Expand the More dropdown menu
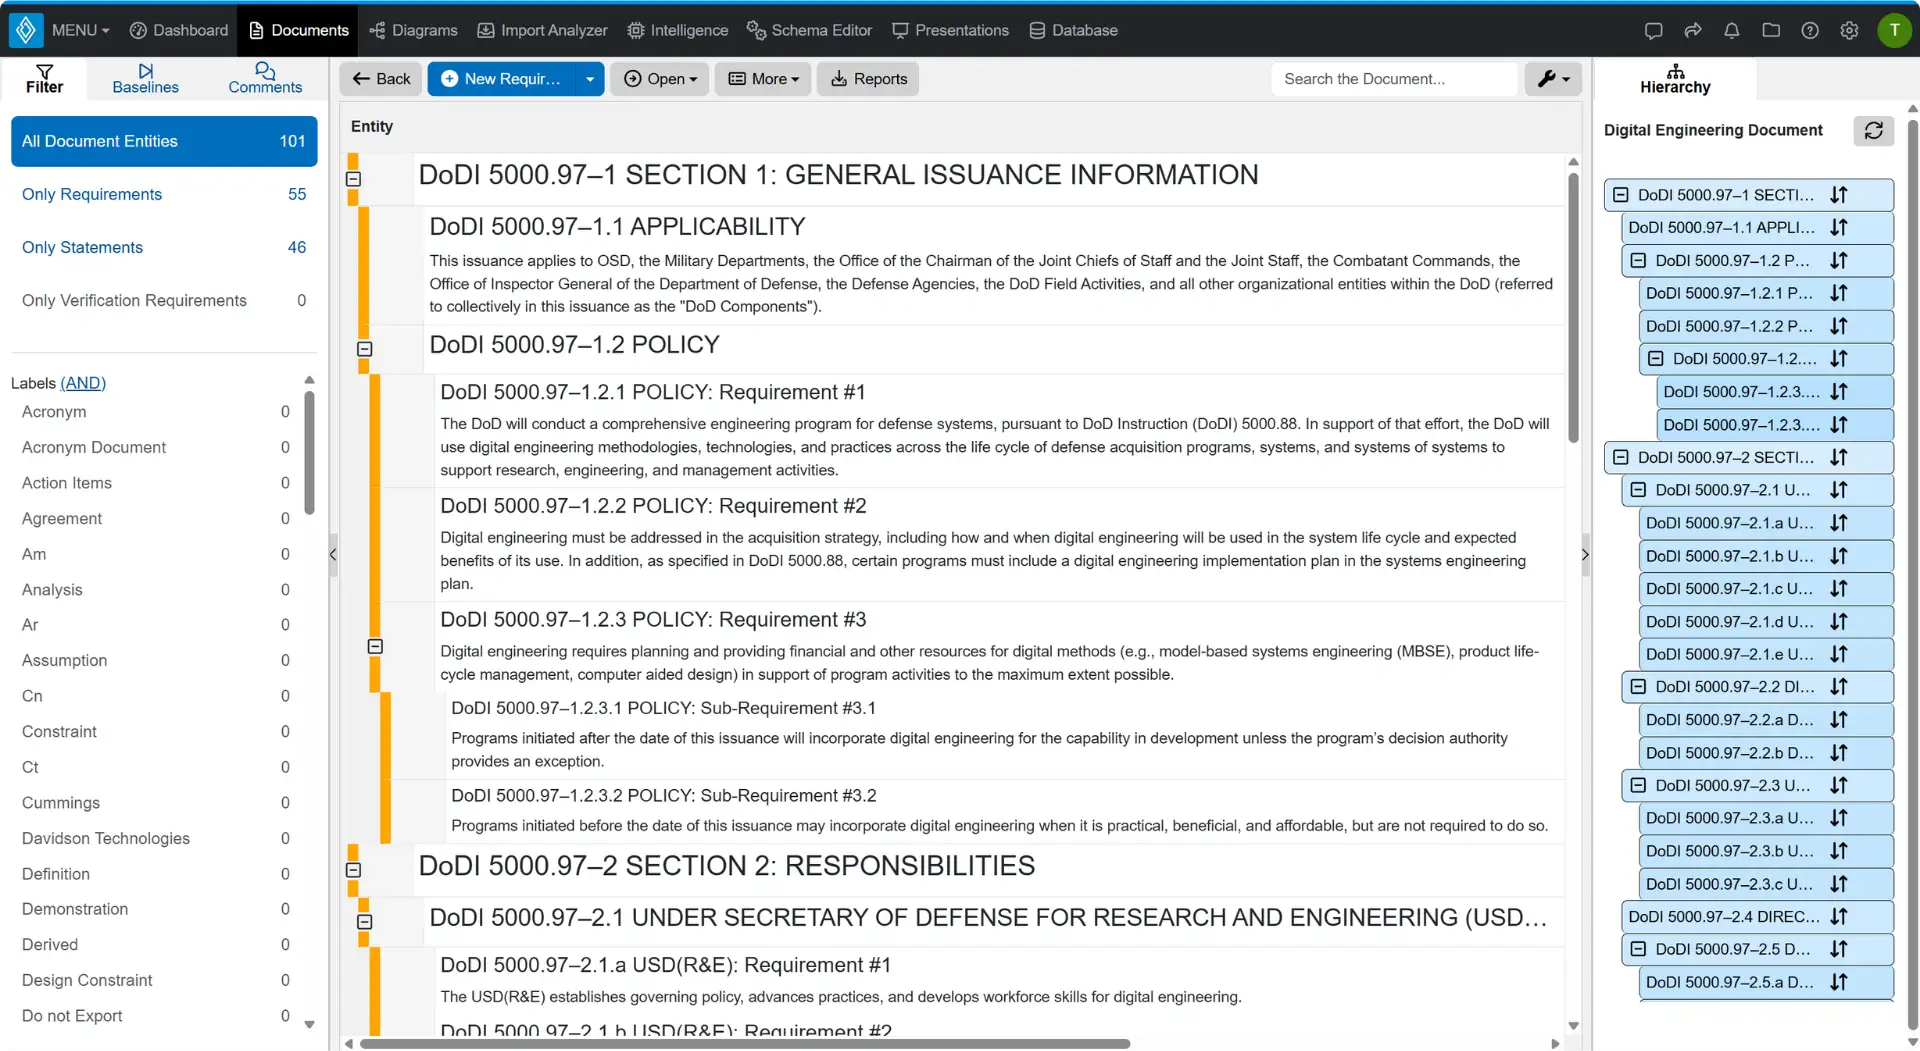The image size is (1920, 1051). [x=763, y=79]
